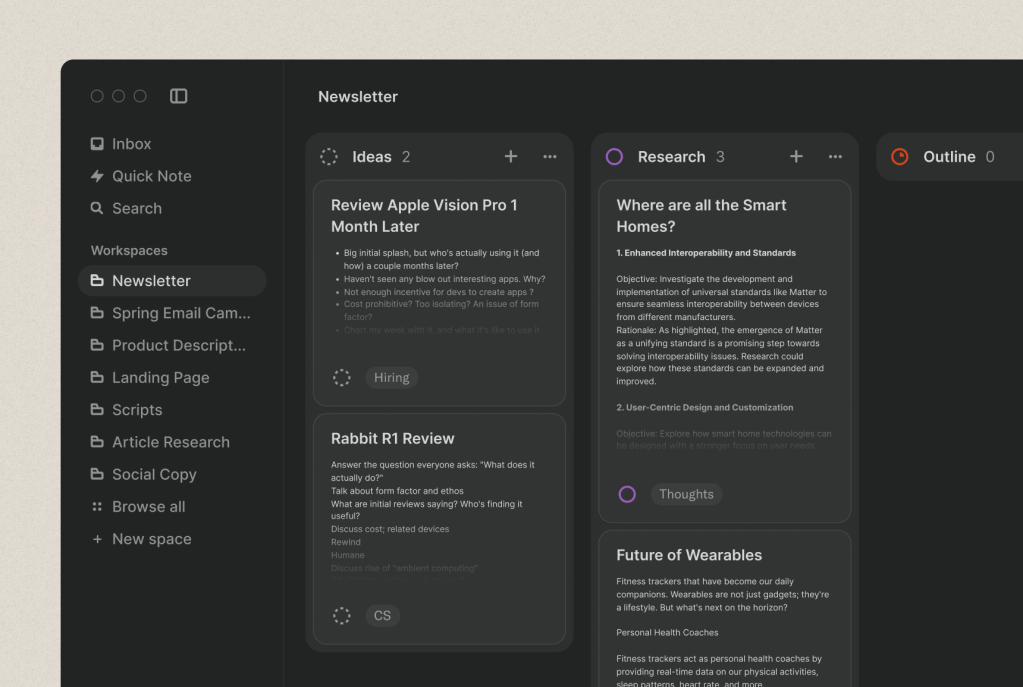Click the folder icon next to Article Research
This screenshot has width=1023, height=687.
(97, 441)
